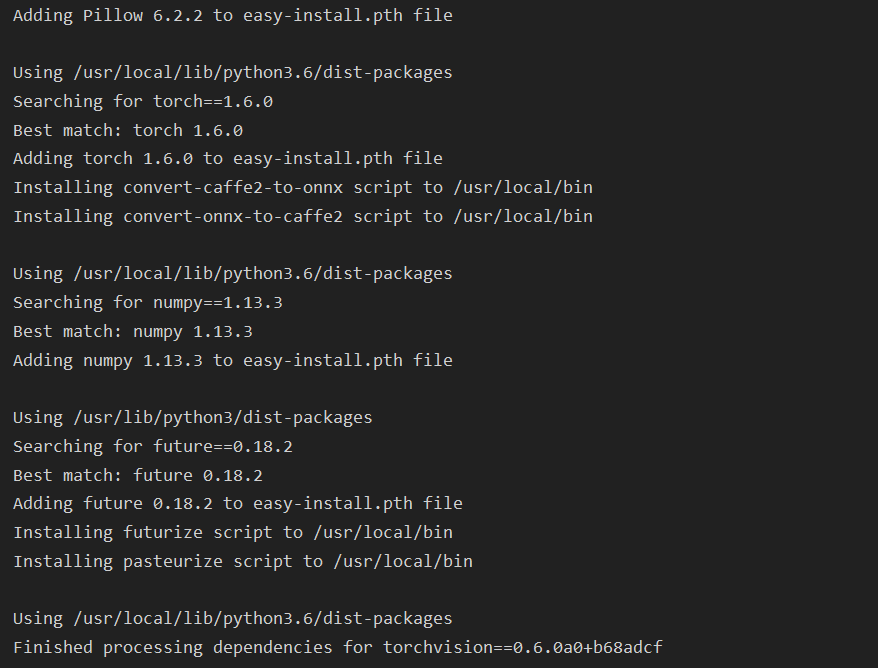Click the "Best match: numpy 1.13.3" line

click(132, 331)
